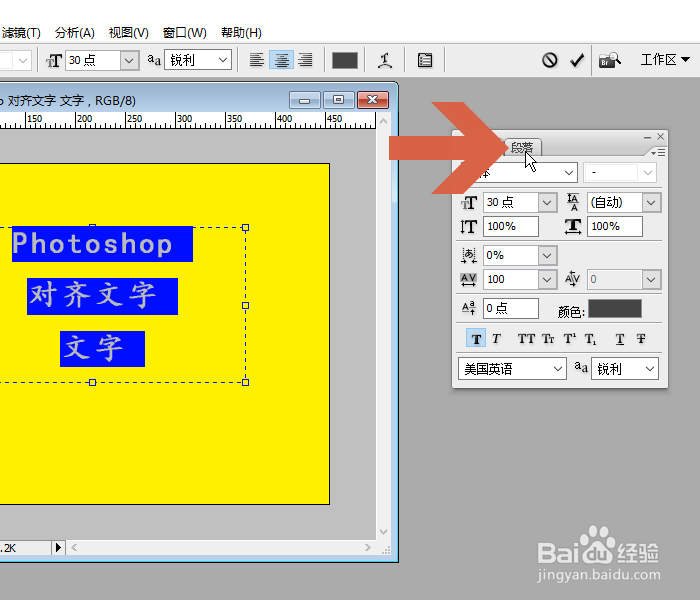Toggle all caps TT button
This screenshot has width=700, height=600.
click(526, 339)
